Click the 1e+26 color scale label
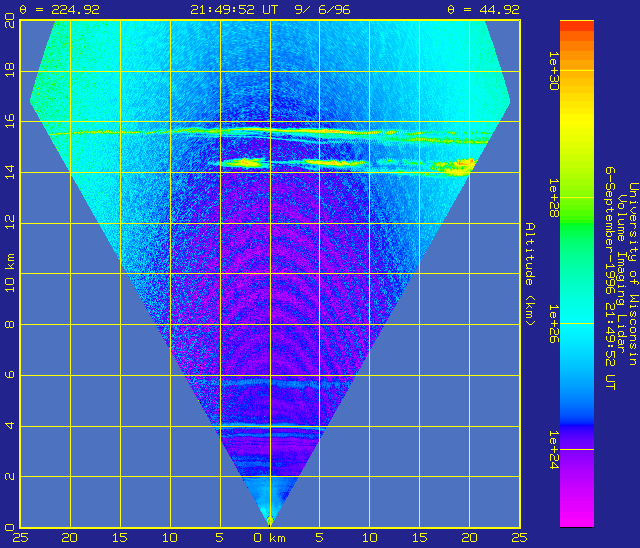The image size is (640, 548). point(553,324)
